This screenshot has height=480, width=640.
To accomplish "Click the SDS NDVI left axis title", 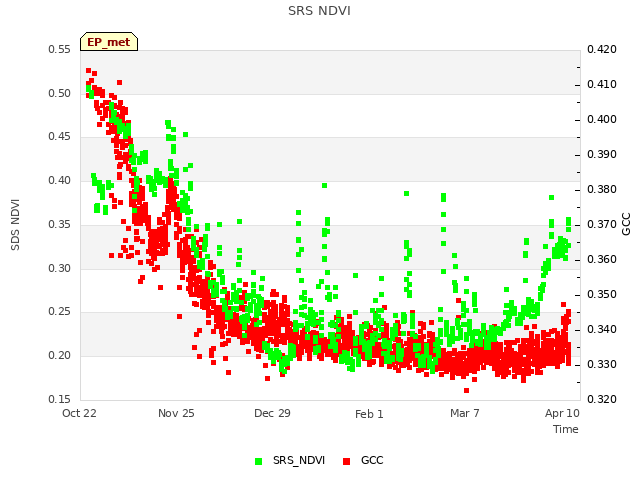I will (x=15, y=225).
